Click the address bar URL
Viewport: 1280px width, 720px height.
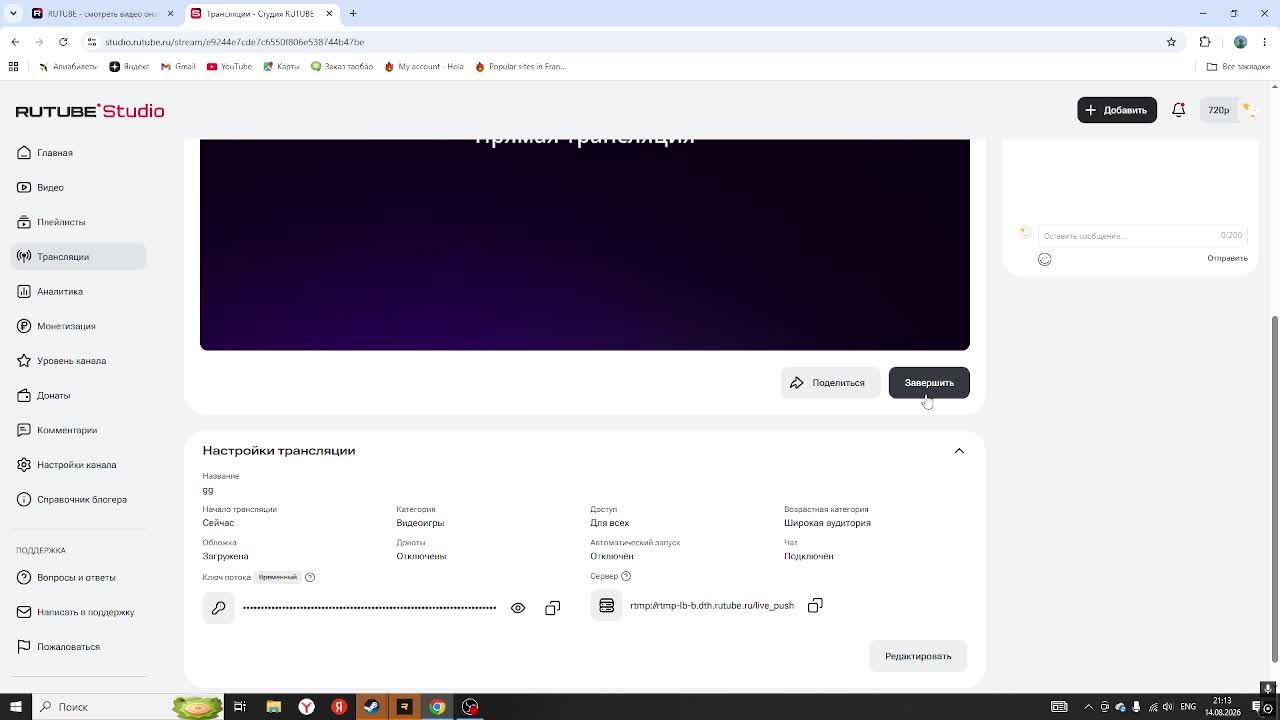point(234,42)
